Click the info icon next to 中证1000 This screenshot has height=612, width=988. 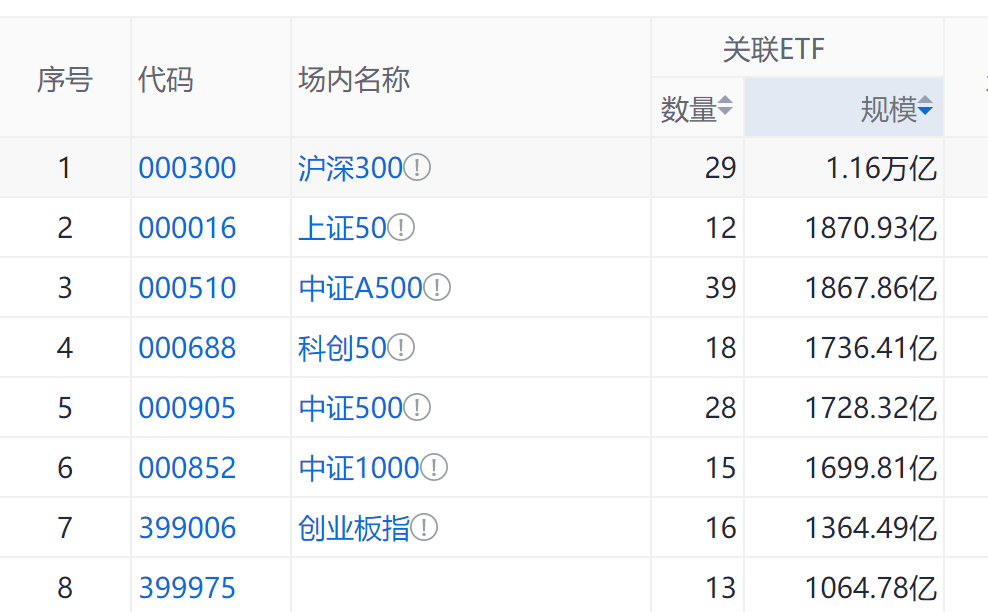tap(434, 468)
